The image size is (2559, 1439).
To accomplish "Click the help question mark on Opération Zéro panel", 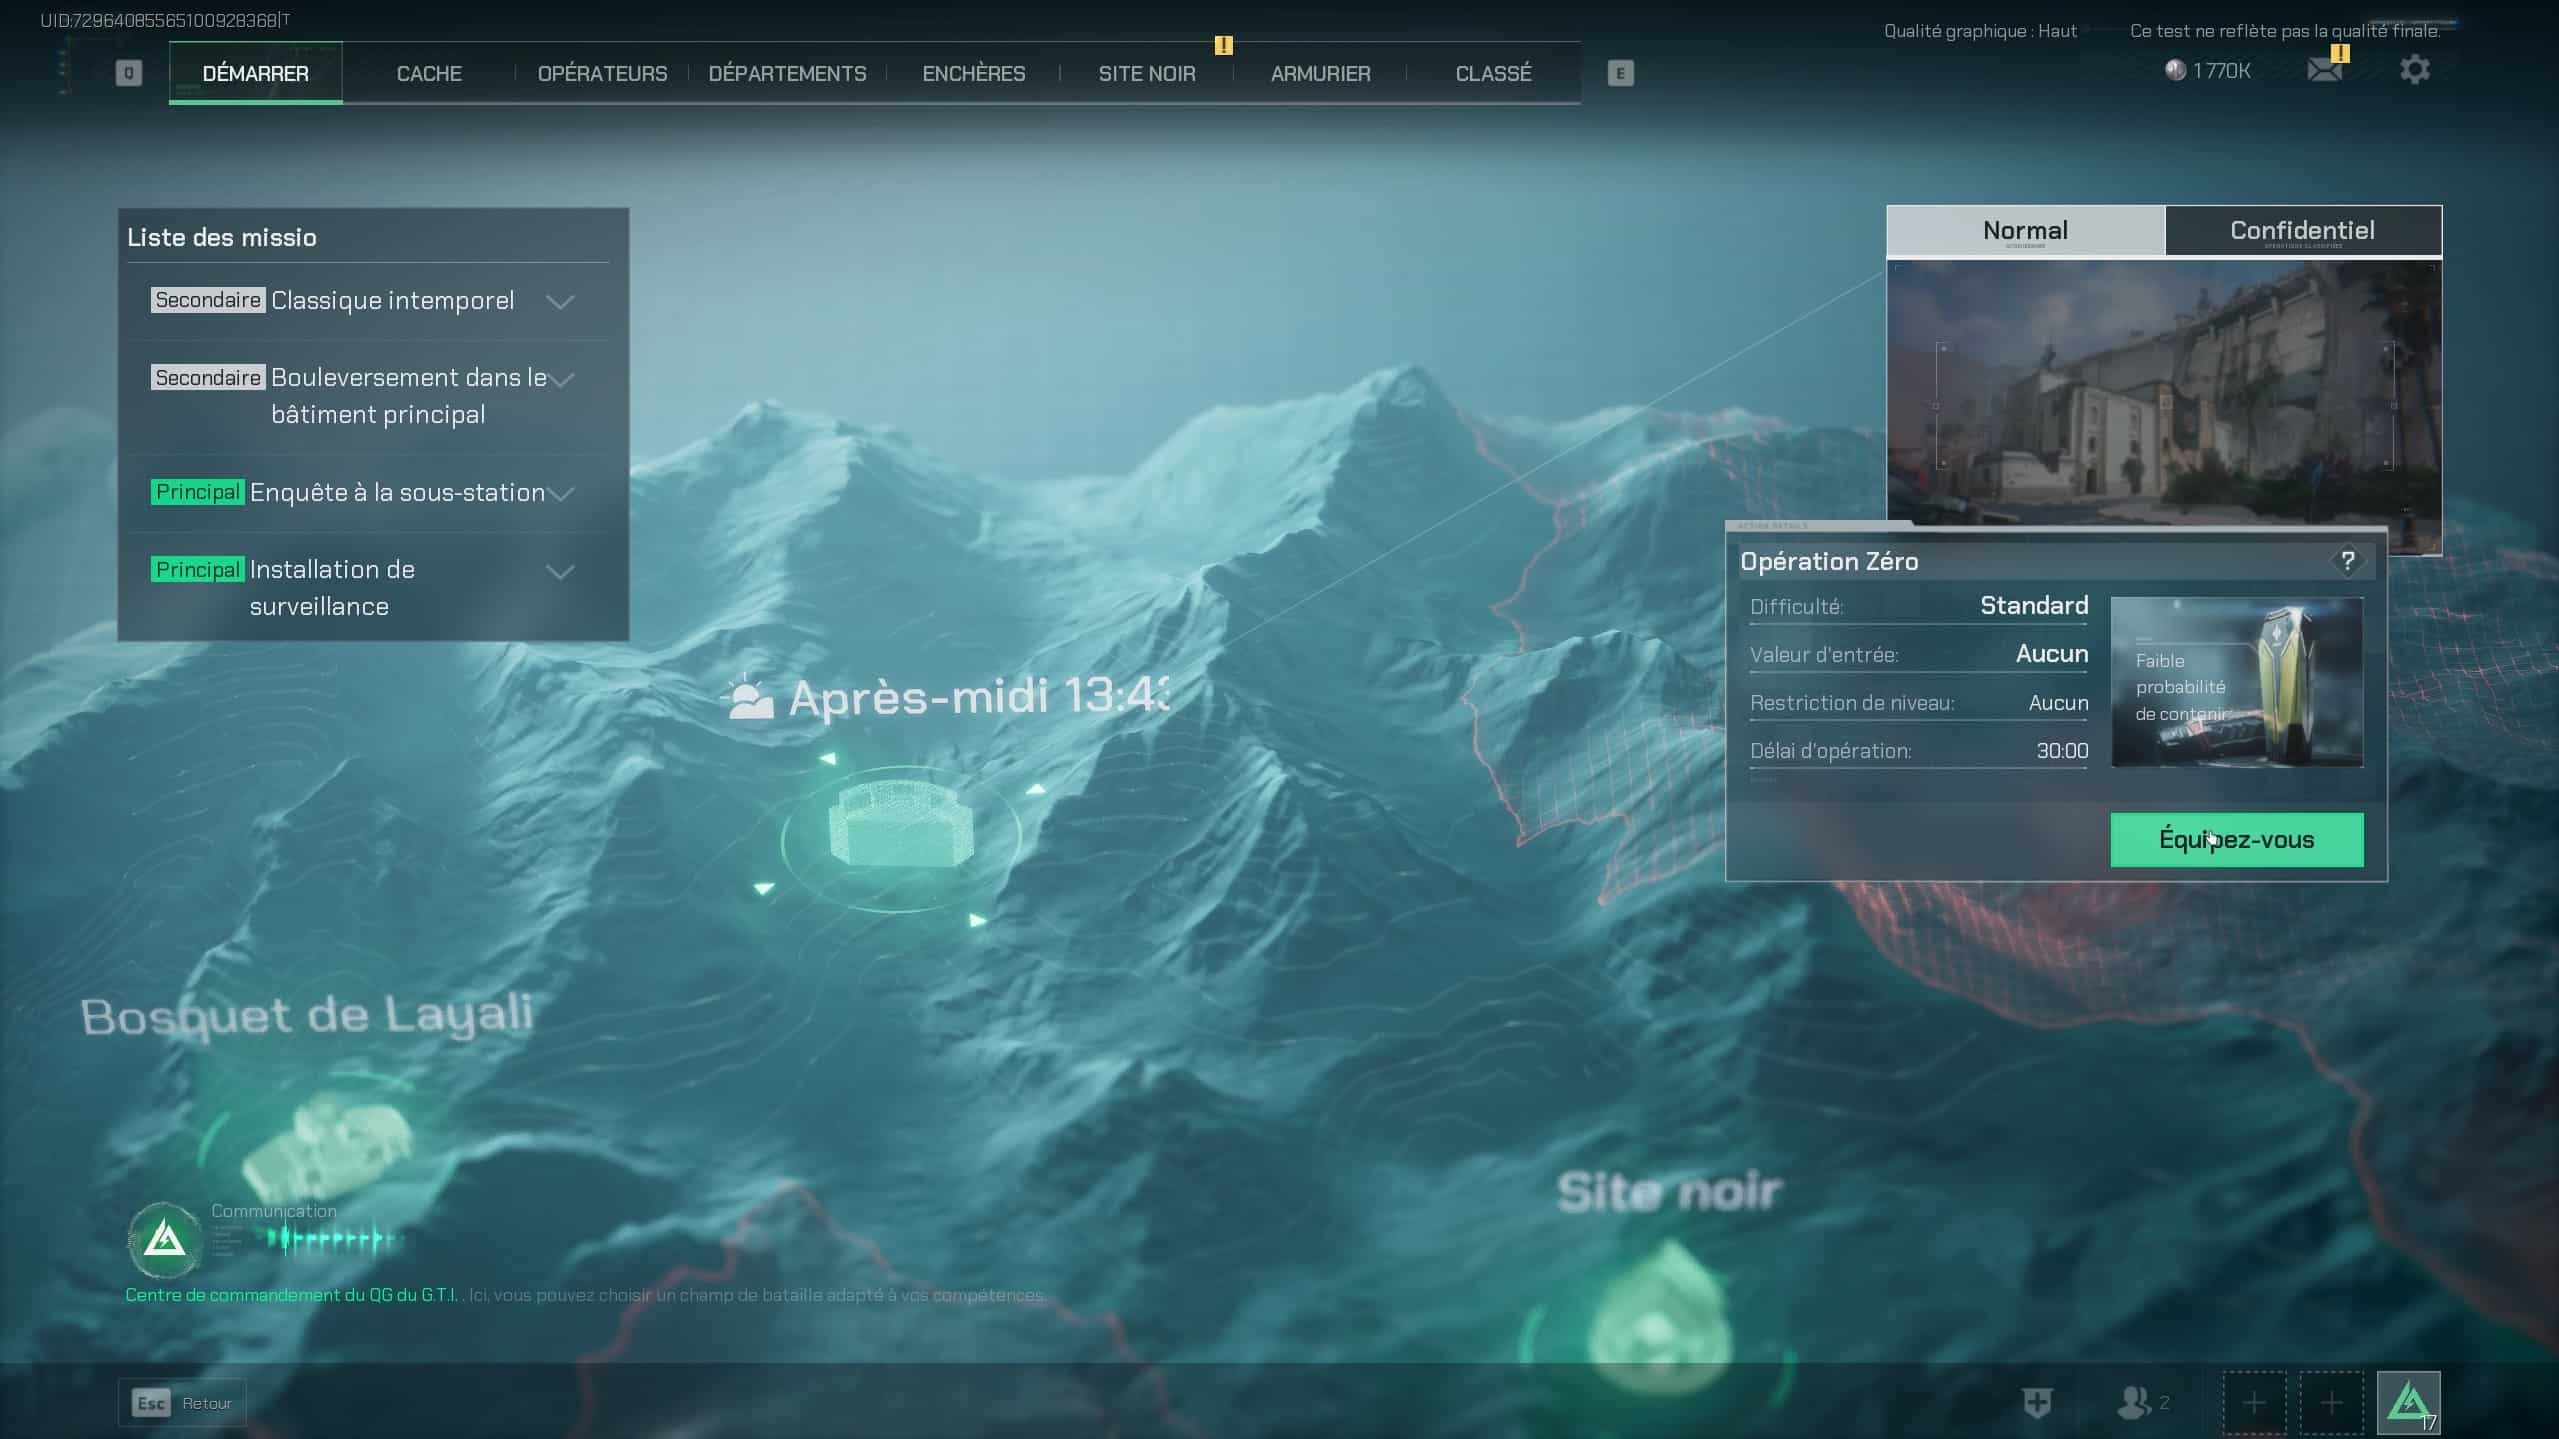I will [2347, 560].
